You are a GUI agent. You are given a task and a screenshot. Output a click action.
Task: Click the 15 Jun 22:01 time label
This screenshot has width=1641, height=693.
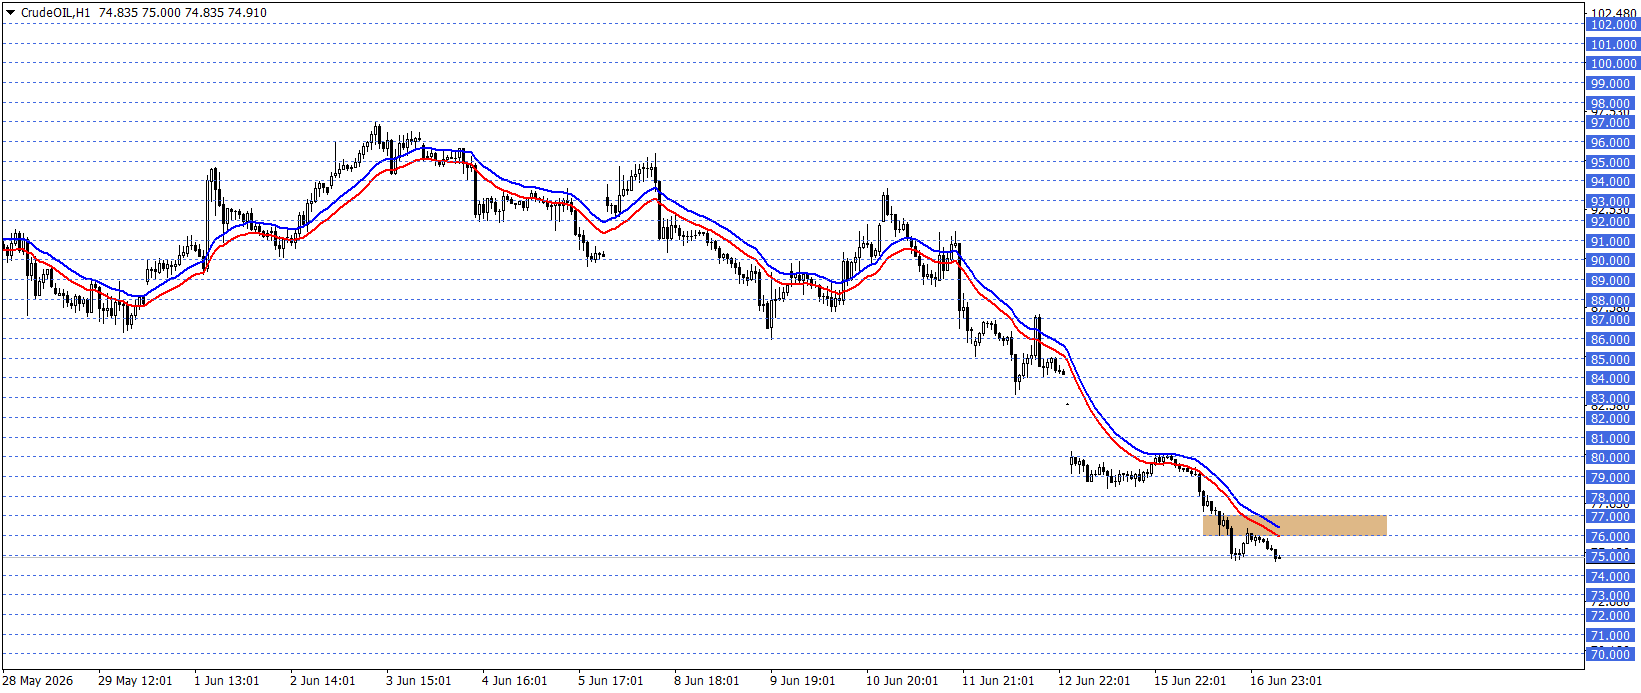tap(1190, 681)
